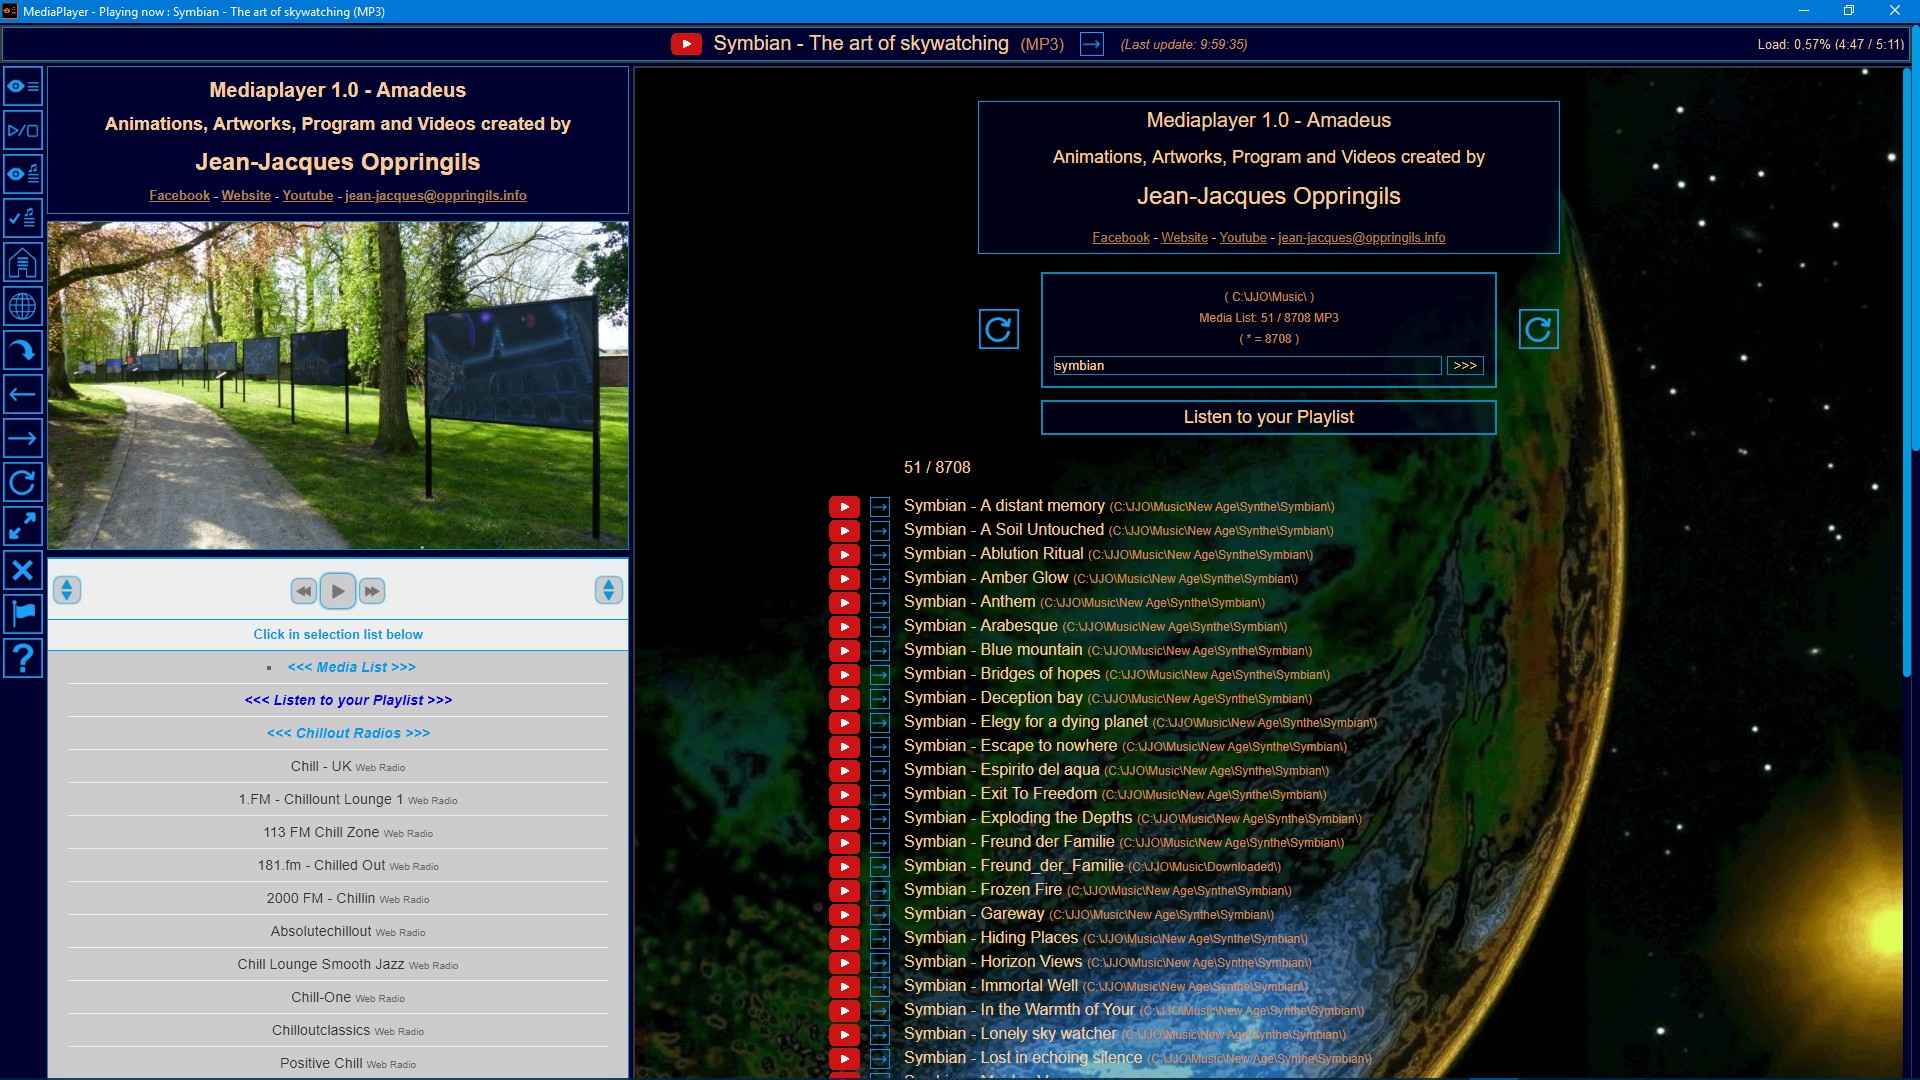The height and width of the screenshot is (1080, 1920).
Task: Click YouTube icon for Symbian - Frozen Fire
Action: 844,891
